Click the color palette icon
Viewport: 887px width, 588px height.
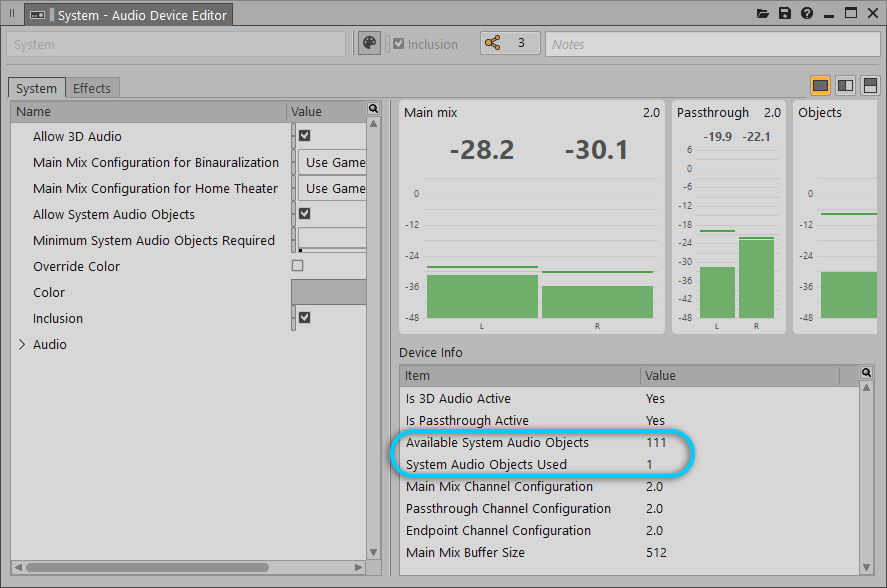point(369,44)
